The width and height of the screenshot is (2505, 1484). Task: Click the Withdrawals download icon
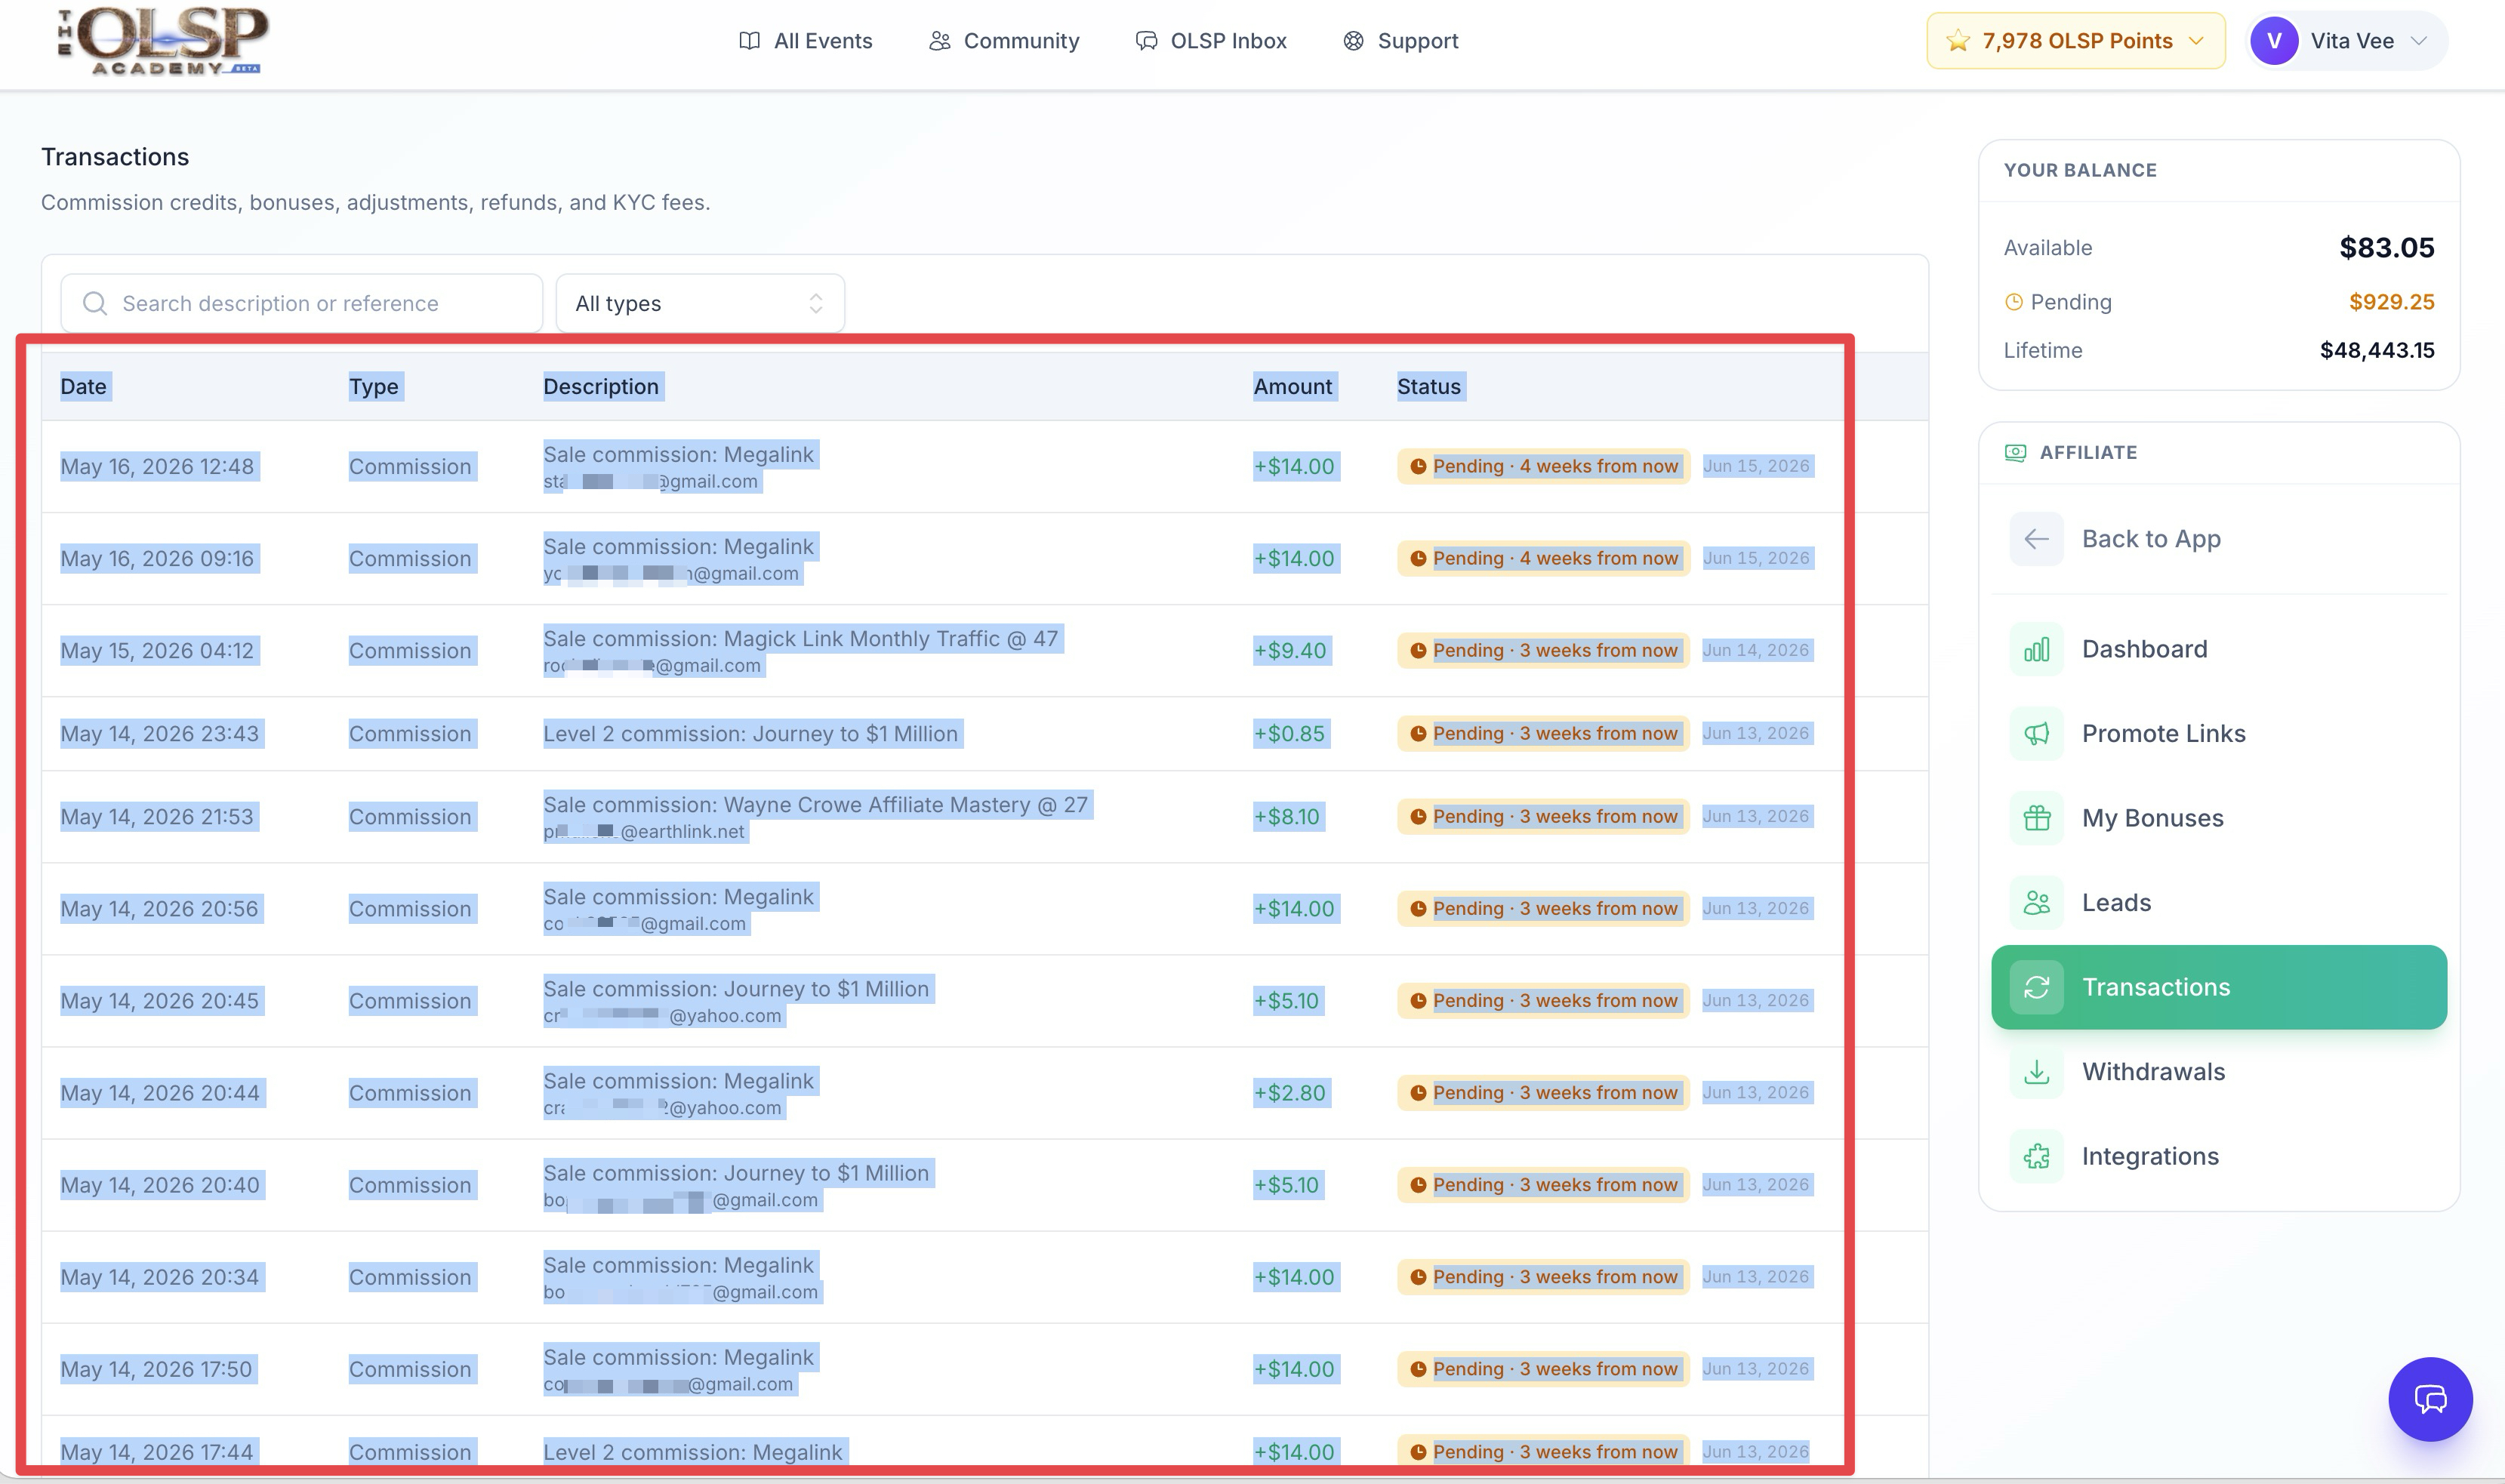coord(2036,1072)
